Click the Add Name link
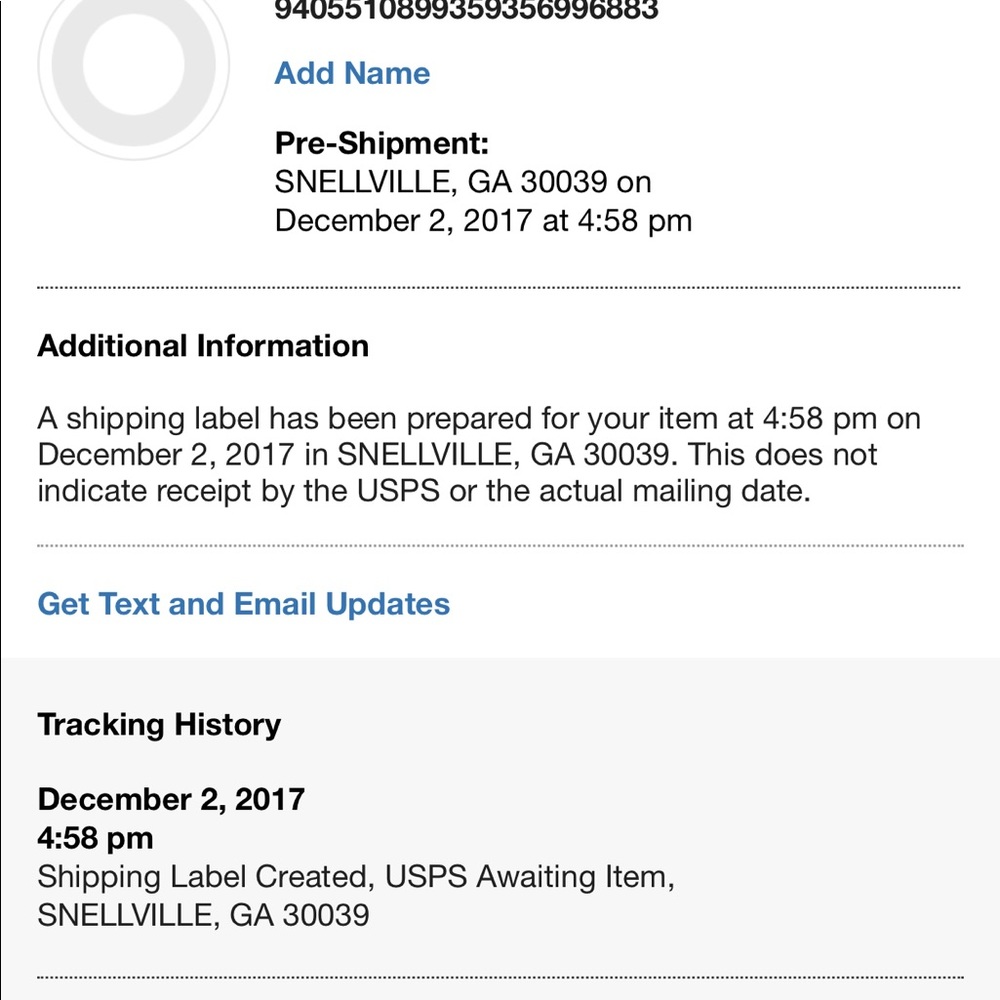This screenshot has width=1000, height=1000. pos(352,73)
